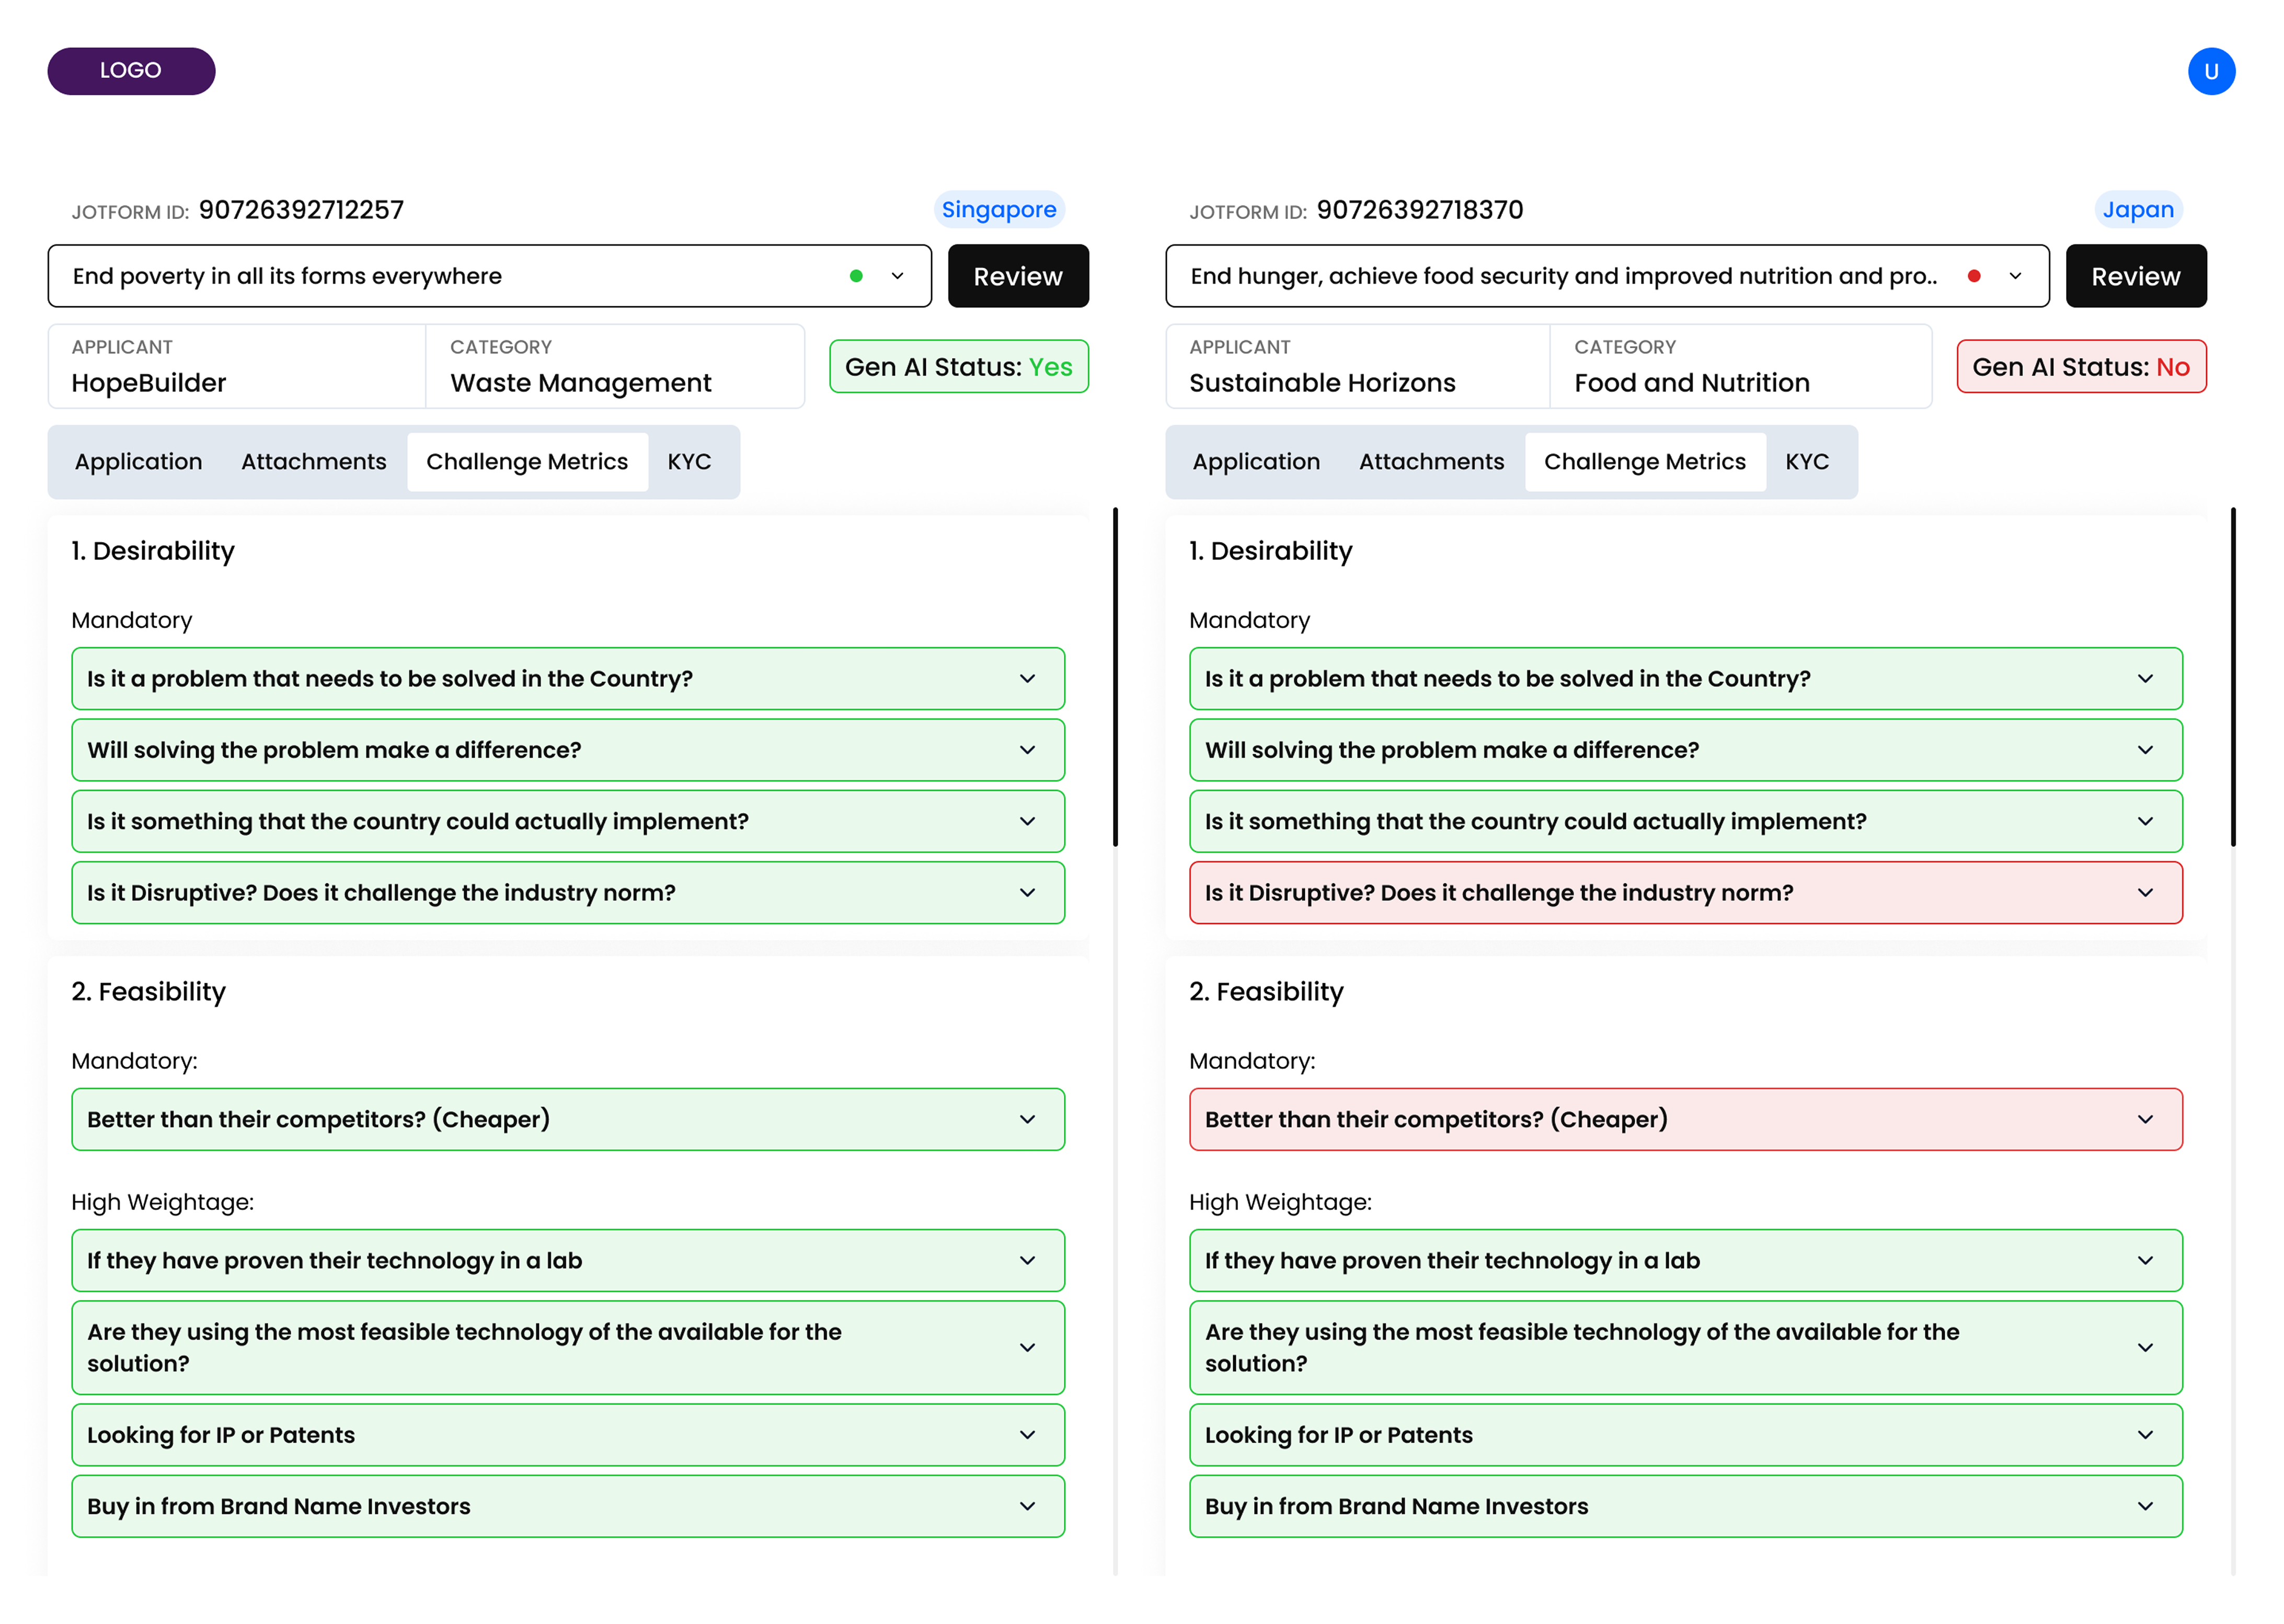This screenshot has height=1624, width=2284.
Task: Click category Food and Nutrition
Action: 1692,383
